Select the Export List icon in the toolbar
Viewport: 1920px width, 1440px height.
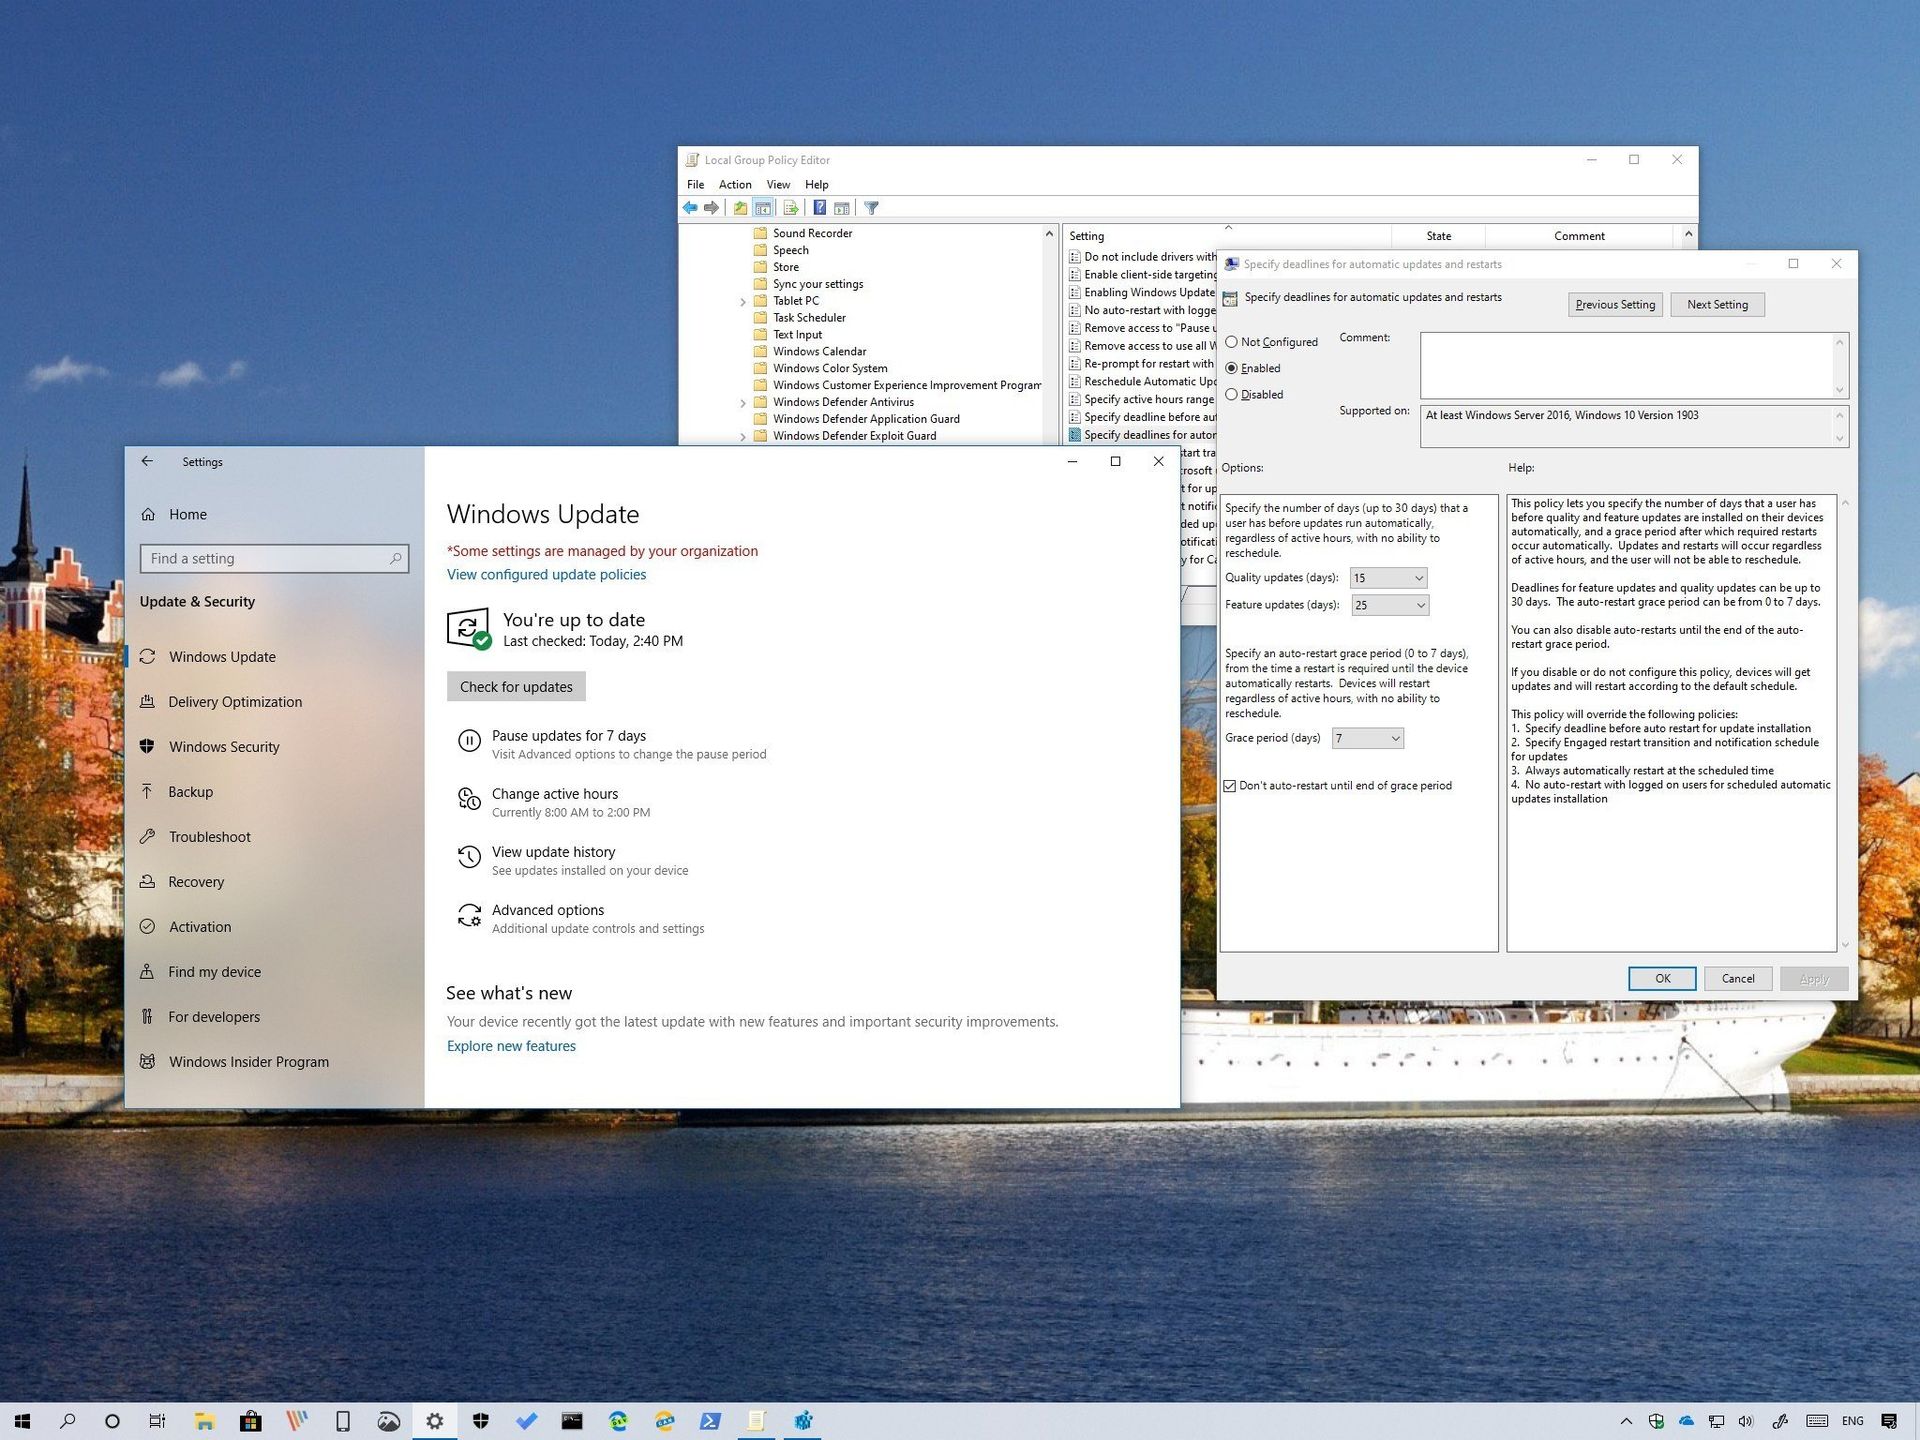pyautogui.click(x=791, y=207)
